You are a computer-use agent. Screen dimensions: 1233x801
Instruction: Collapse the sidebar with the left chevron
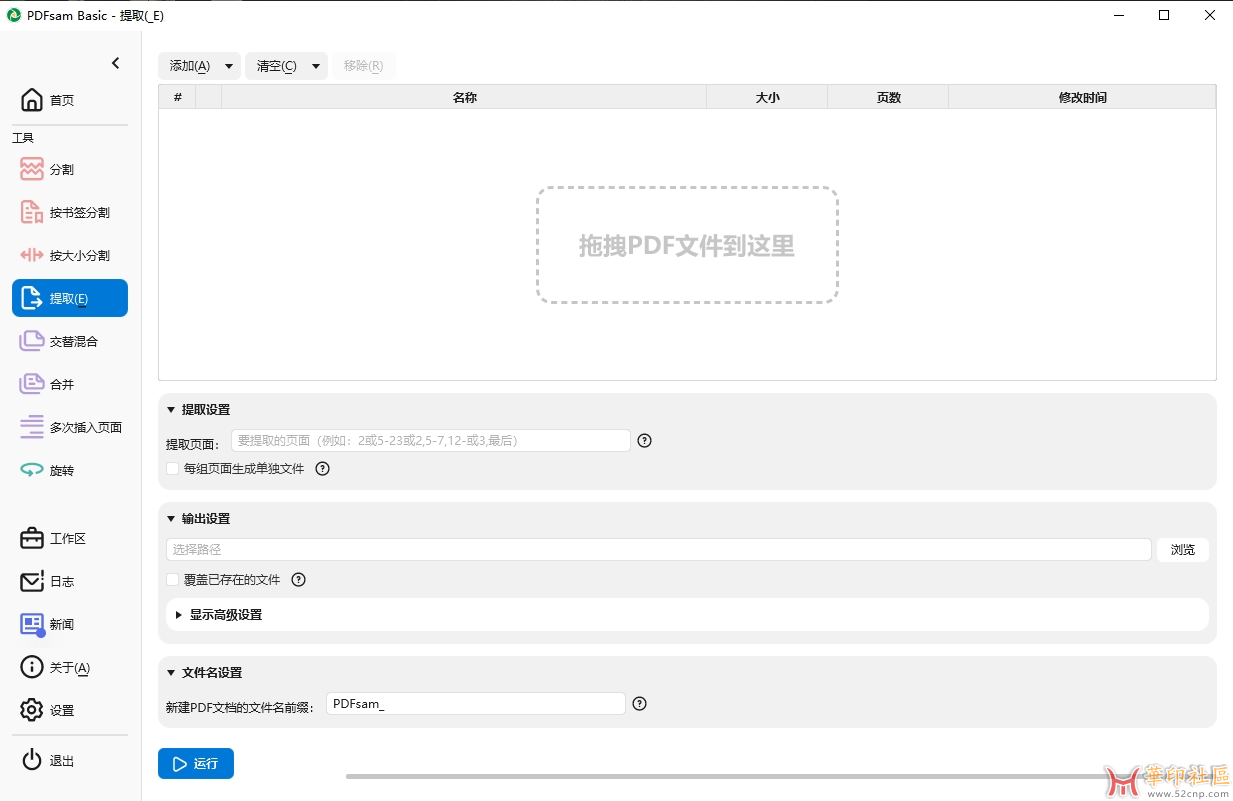[x=115, y=63]
